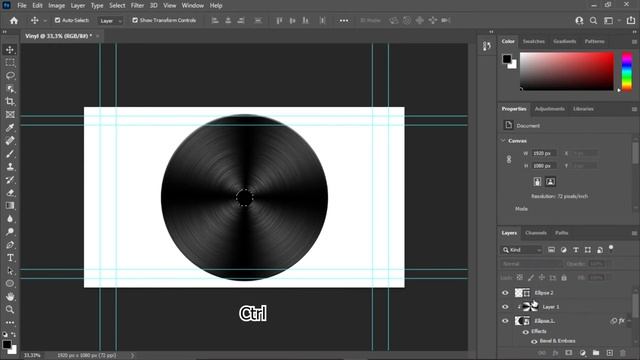Hide the Layer 1 layer
Viewport: 640px width, 360px height.
(x=505, y=307)
